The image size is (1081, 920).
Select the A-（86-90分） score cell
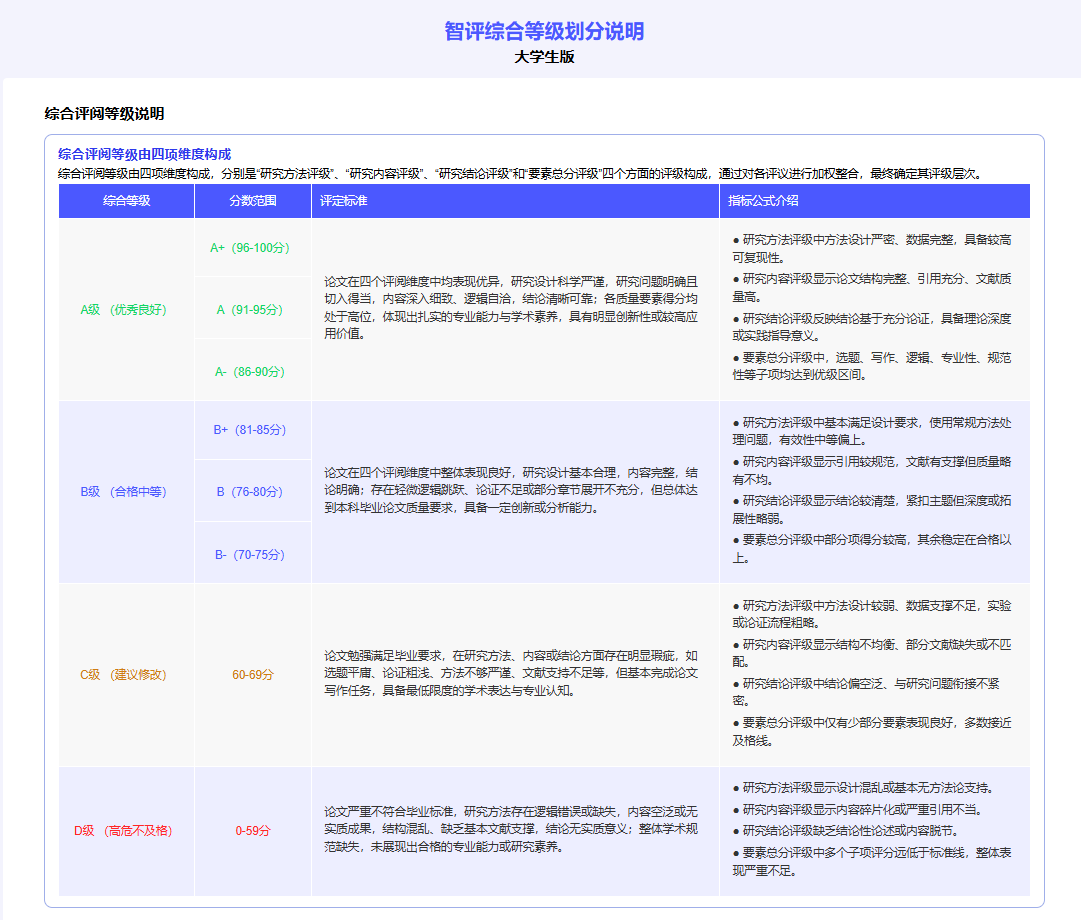[x=253, y=372]
